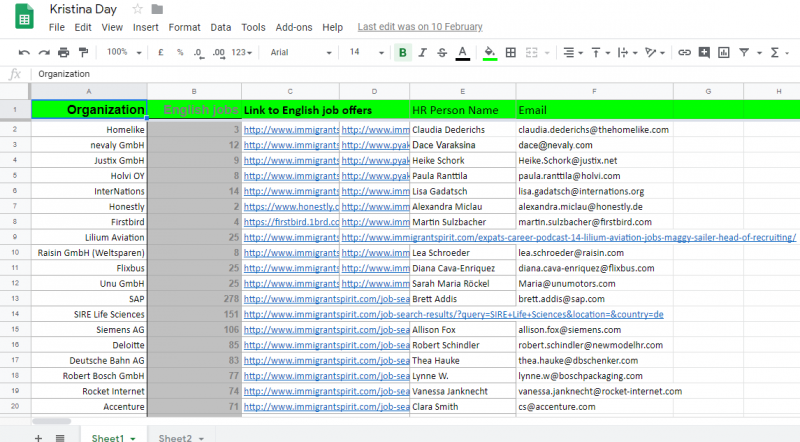
Task: Select the Organization header cell
Action: 89,110
